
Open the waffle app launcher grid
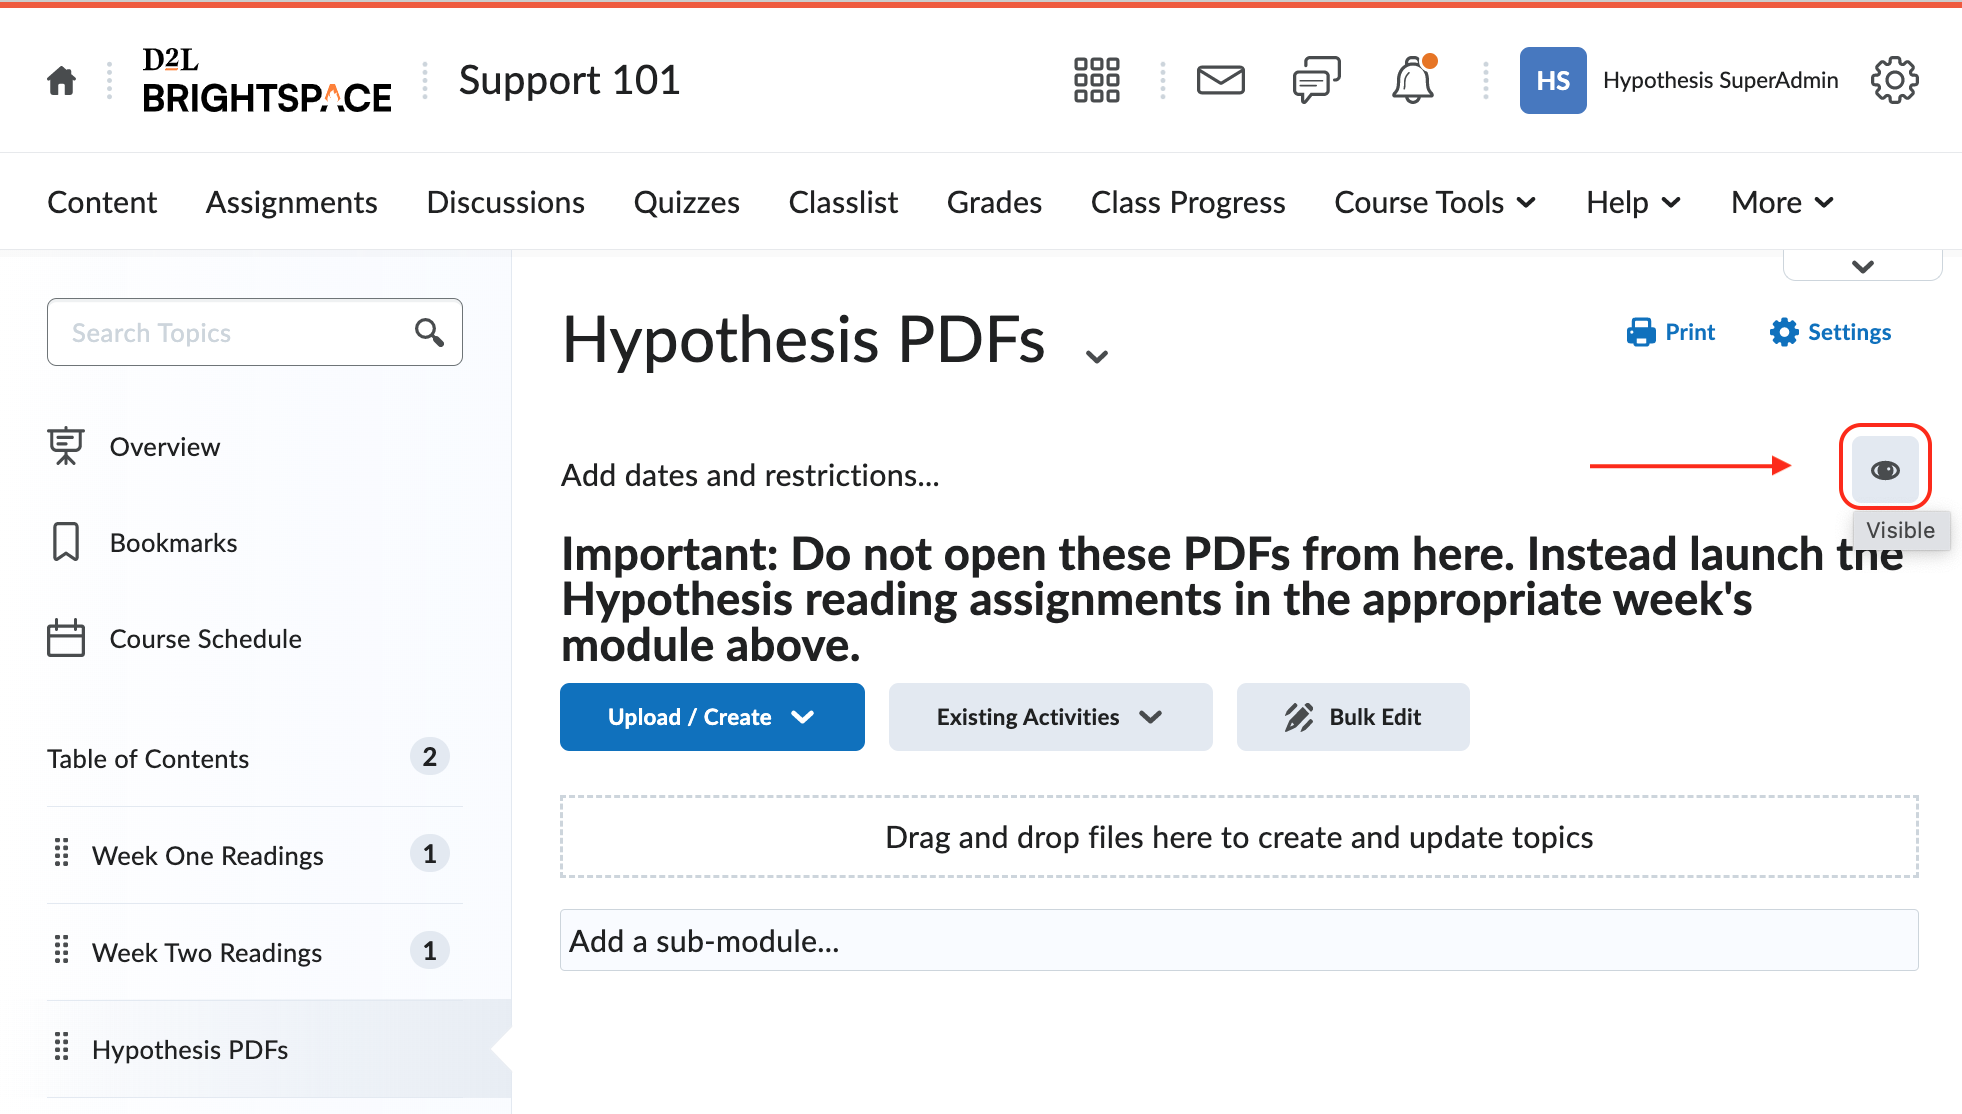[x=1096, y=80]
